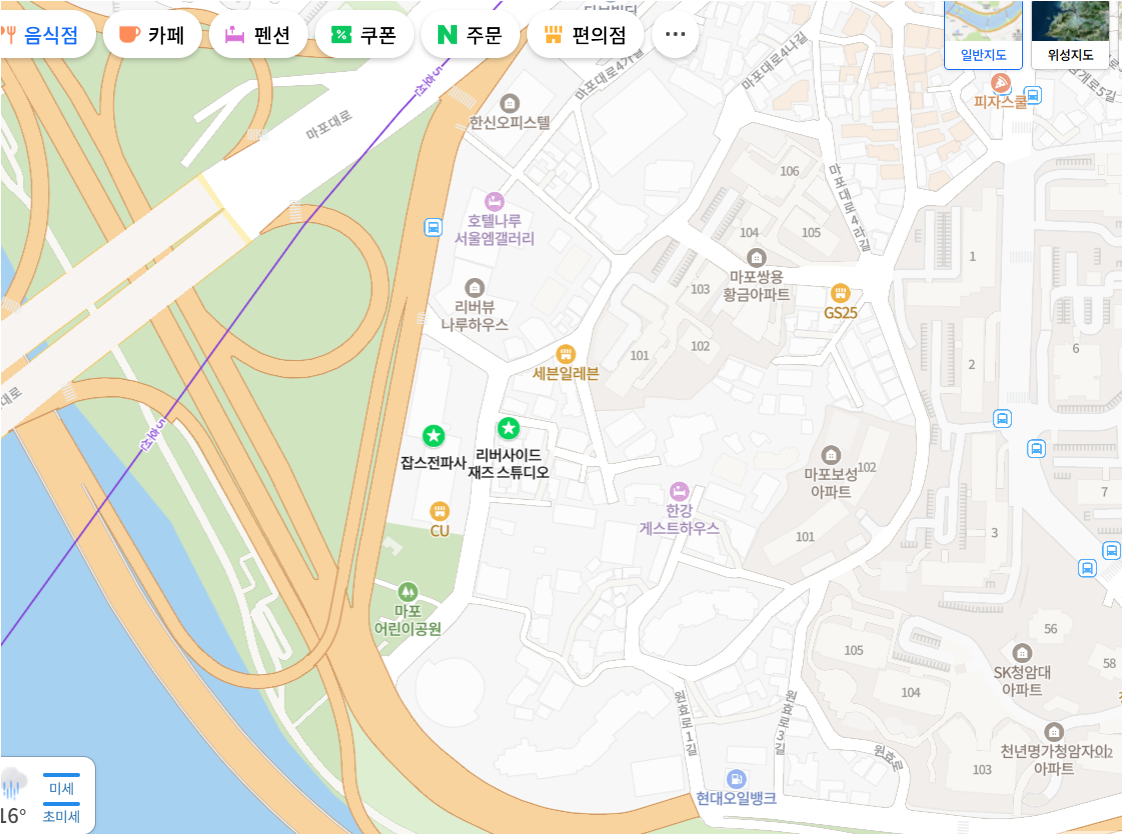Open the 쿠폰 category chip
Image resolution: width=1123 pixels, height=835 pixels.
click(364, 34)
